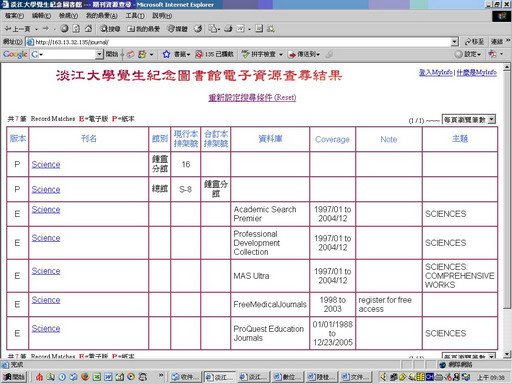Click the page scrollbar's down arrow
This screenshot has height=384, width=512.
coord(507,354)
